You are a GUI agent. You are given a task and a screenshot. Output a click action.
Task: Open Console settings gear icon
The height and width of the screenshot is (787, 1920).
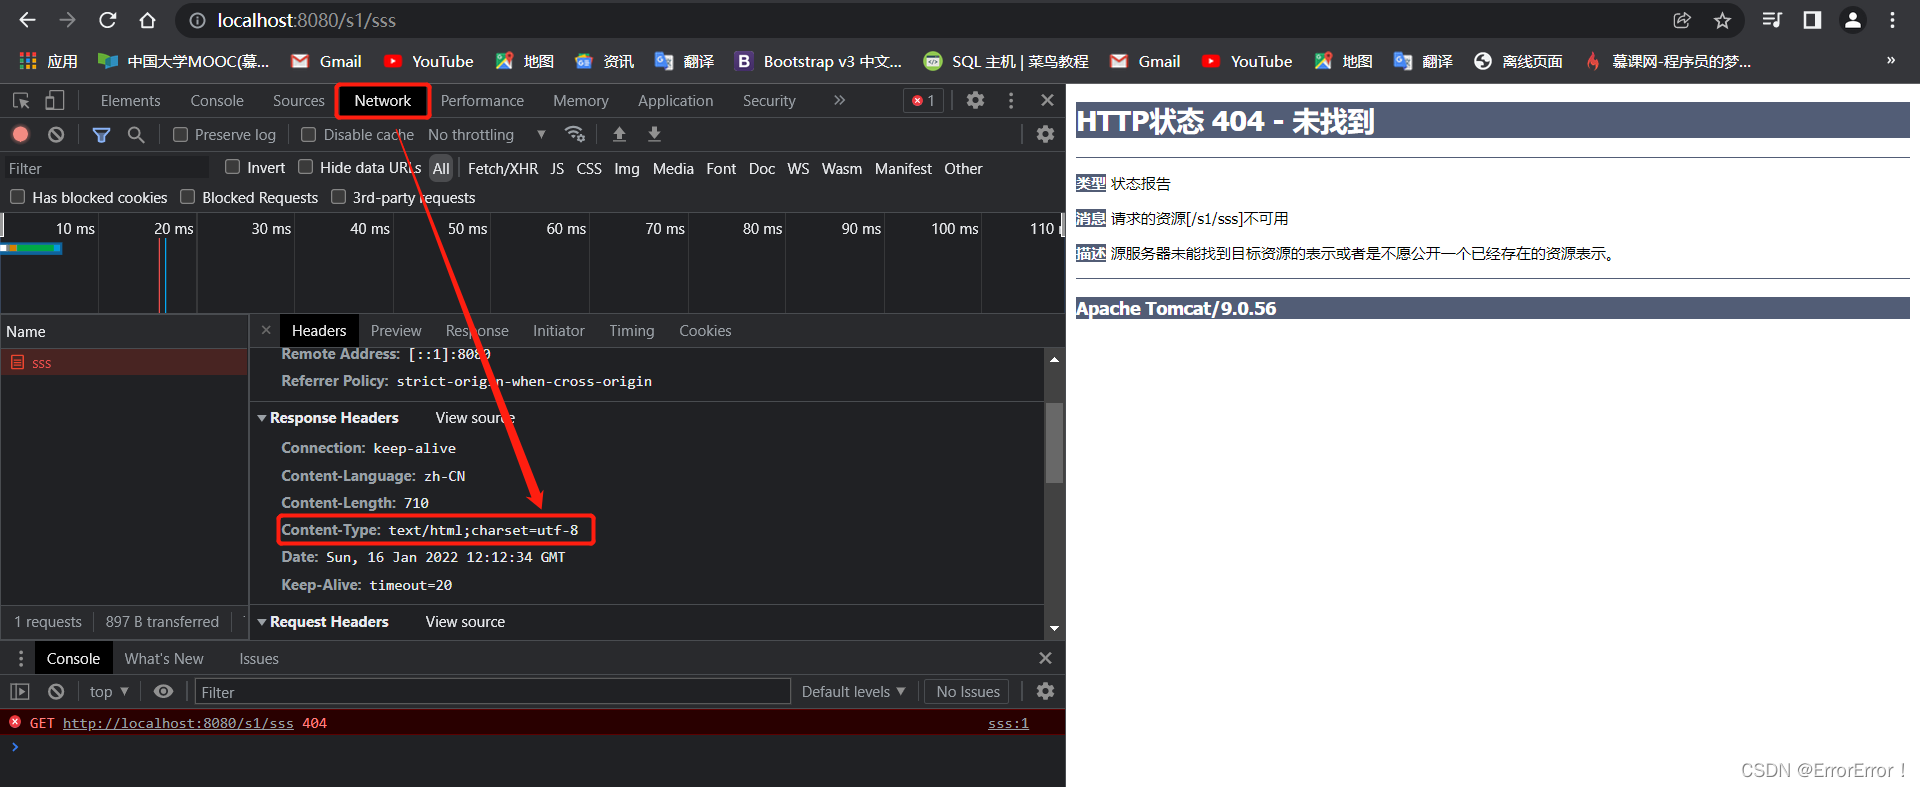click(x=1045, y=691)
